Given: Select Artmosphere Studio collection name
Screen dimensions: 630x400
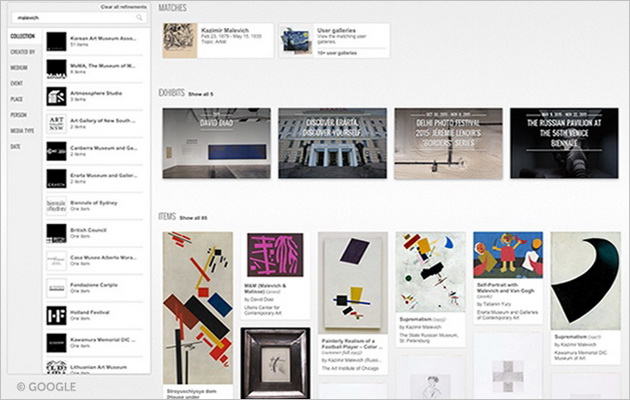Looking at the screenshot, I should point(96,93).
